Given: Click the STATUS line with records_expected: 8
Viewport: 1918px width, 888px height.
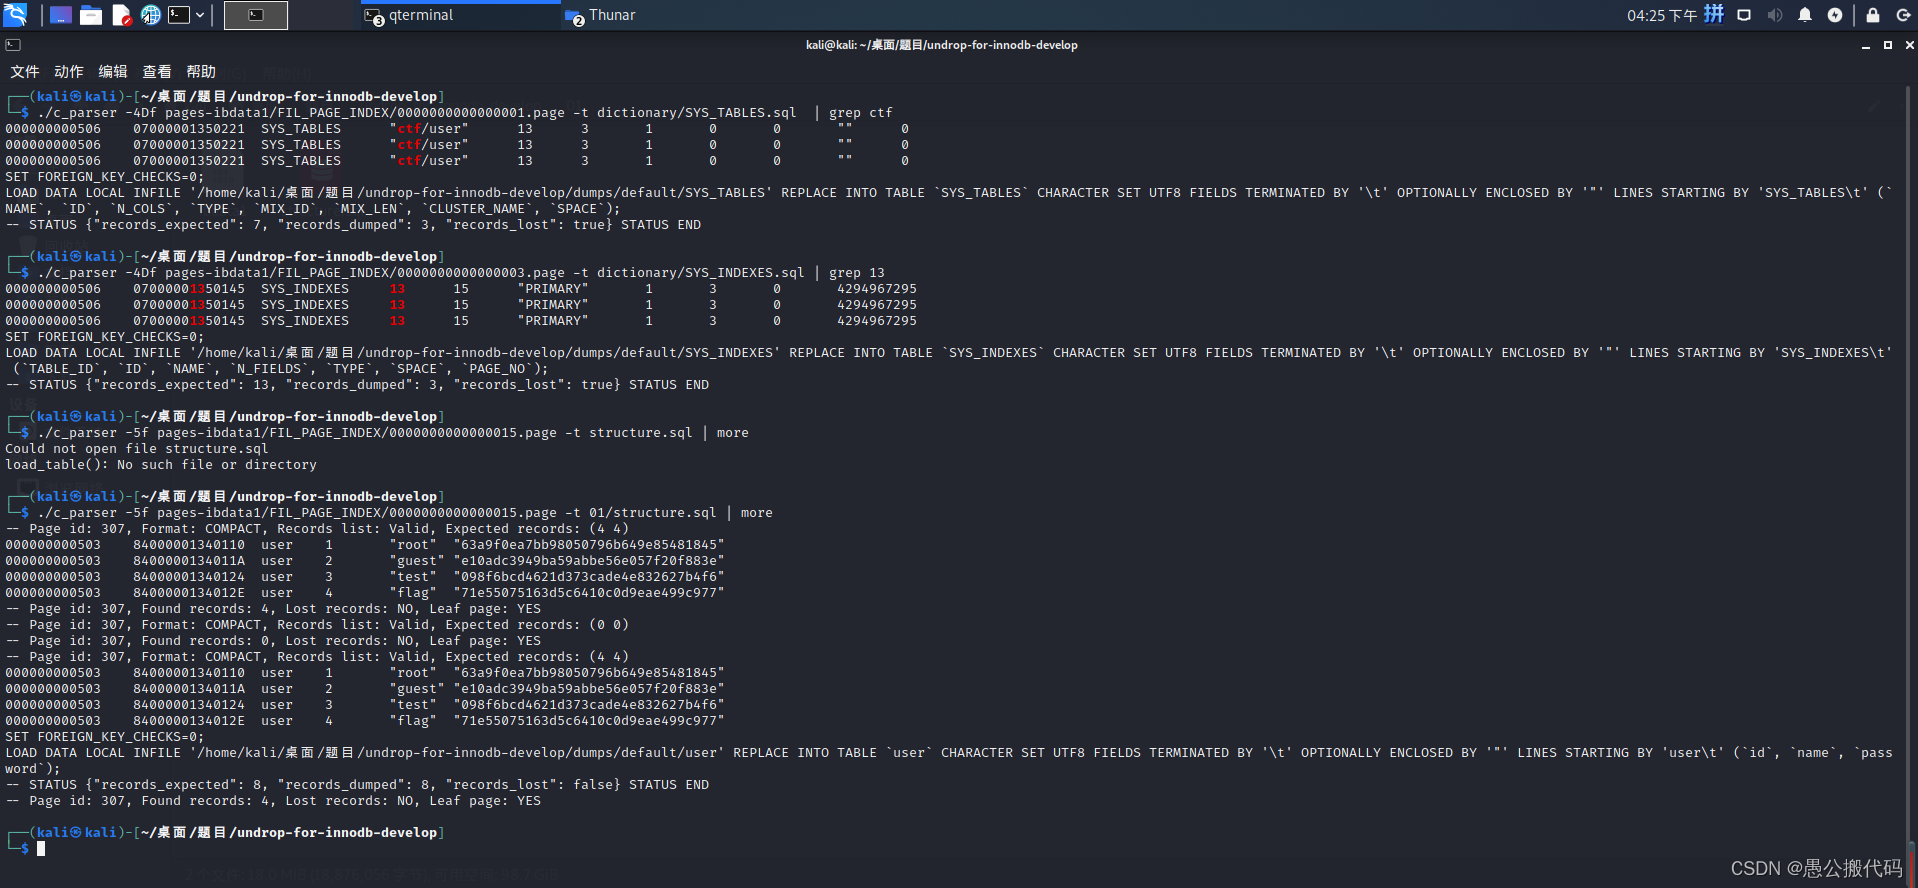Looking at the screenshot, I should [x=357, y=785].
